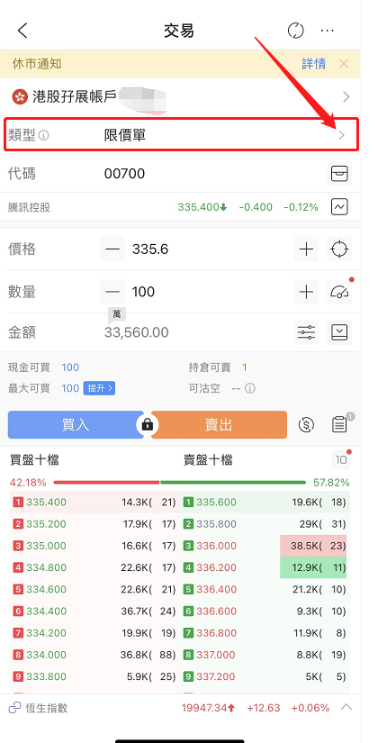This screenshot has height=743, width=375.
Task: Select bid level 5 price 334.600
Action: coord(46,589)
